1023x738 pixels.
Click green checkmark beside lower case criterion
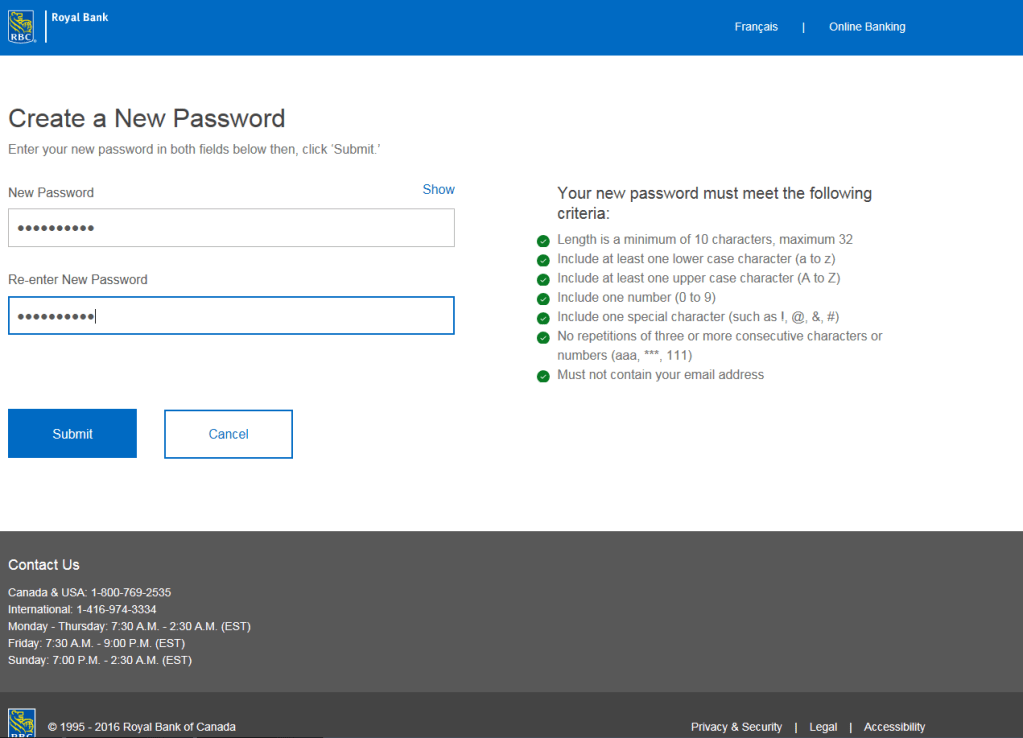pos(543,260)
